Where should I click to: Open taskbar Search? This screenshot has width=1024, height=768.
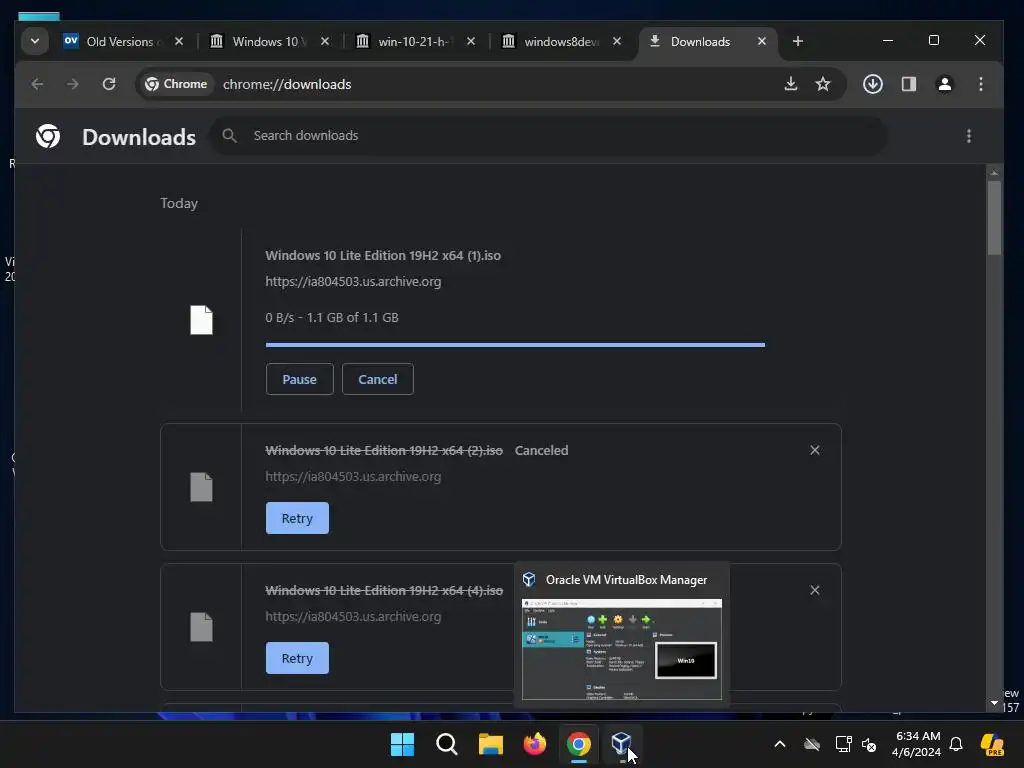(x=447, y=744)
